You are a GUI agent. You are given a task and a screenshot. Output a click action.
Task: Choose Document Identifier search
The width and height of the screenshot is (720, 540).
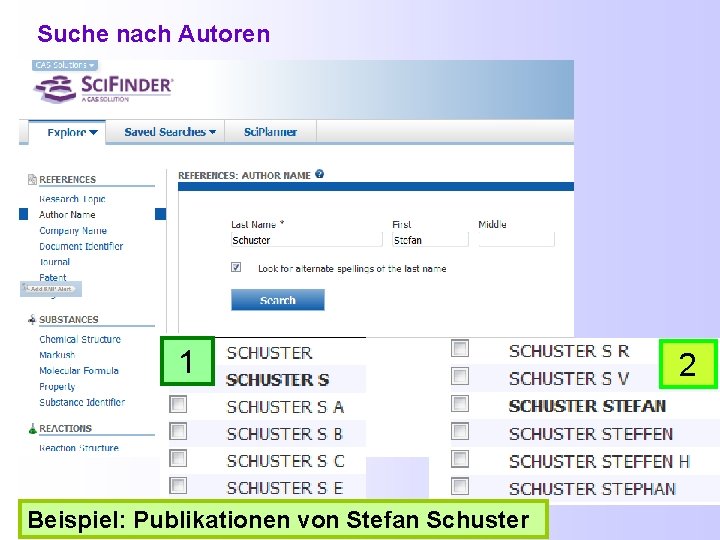(81, 246)
